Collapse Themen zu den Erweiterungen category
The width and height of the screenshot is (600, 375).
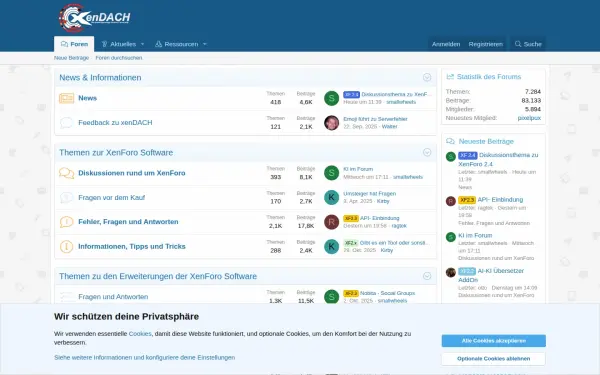tap(427, 276)
